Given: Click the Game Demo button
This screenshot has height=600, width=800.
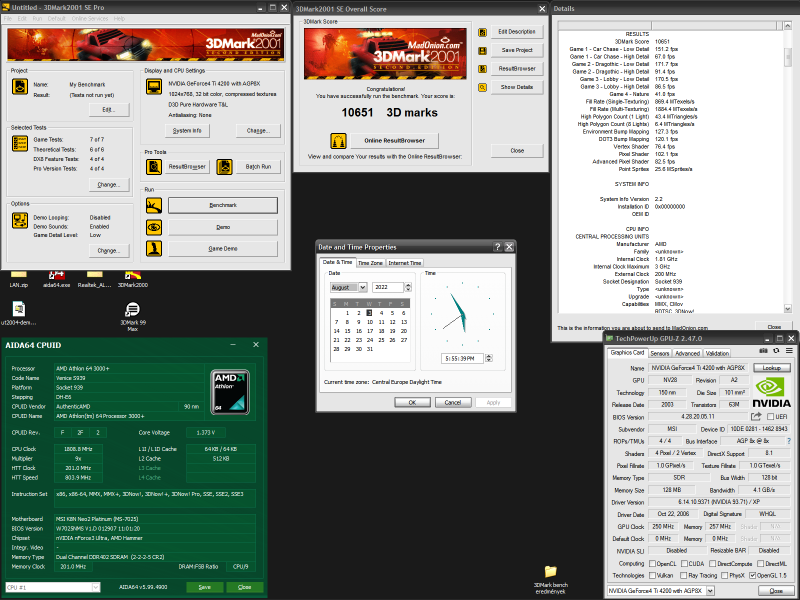Looking at the screenshot, I should click(x=223, y=248).
